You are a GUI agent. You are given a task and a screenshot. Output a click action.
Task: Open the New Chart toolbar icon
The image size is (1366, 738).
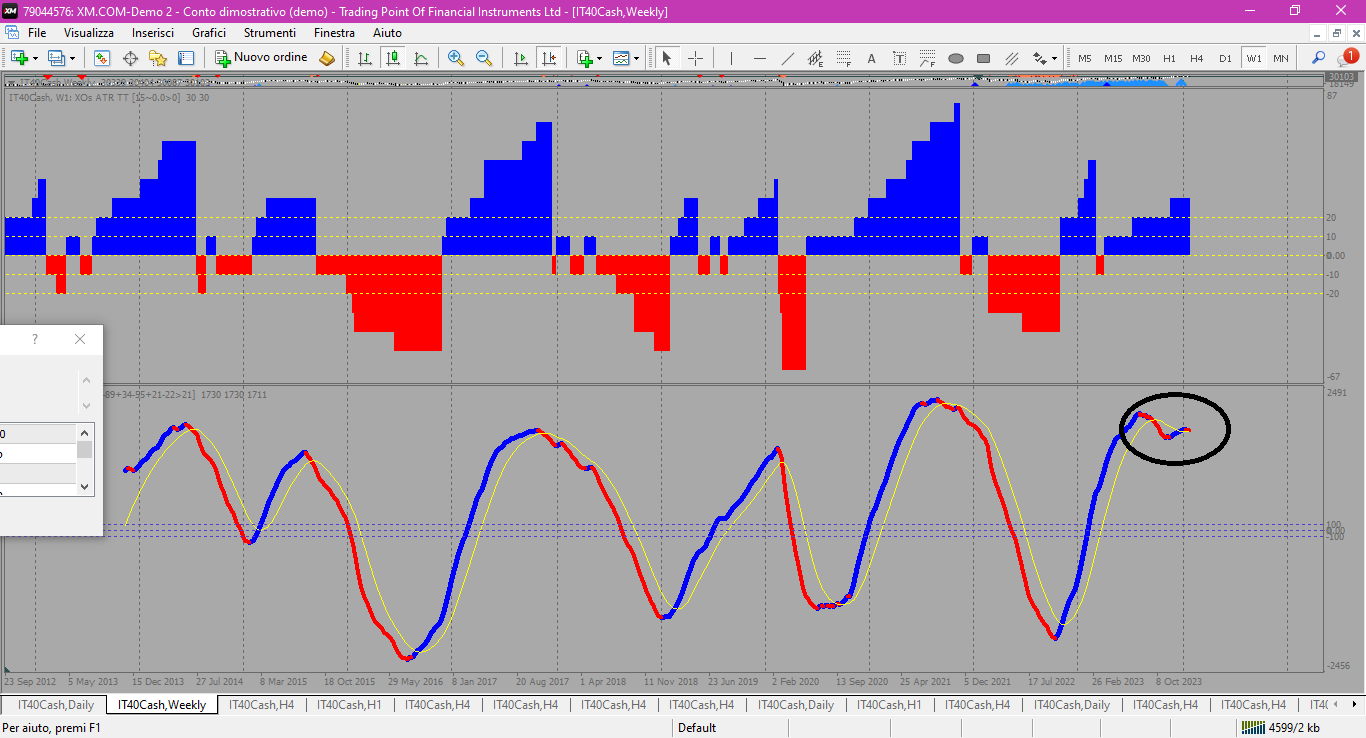[19, 58]
